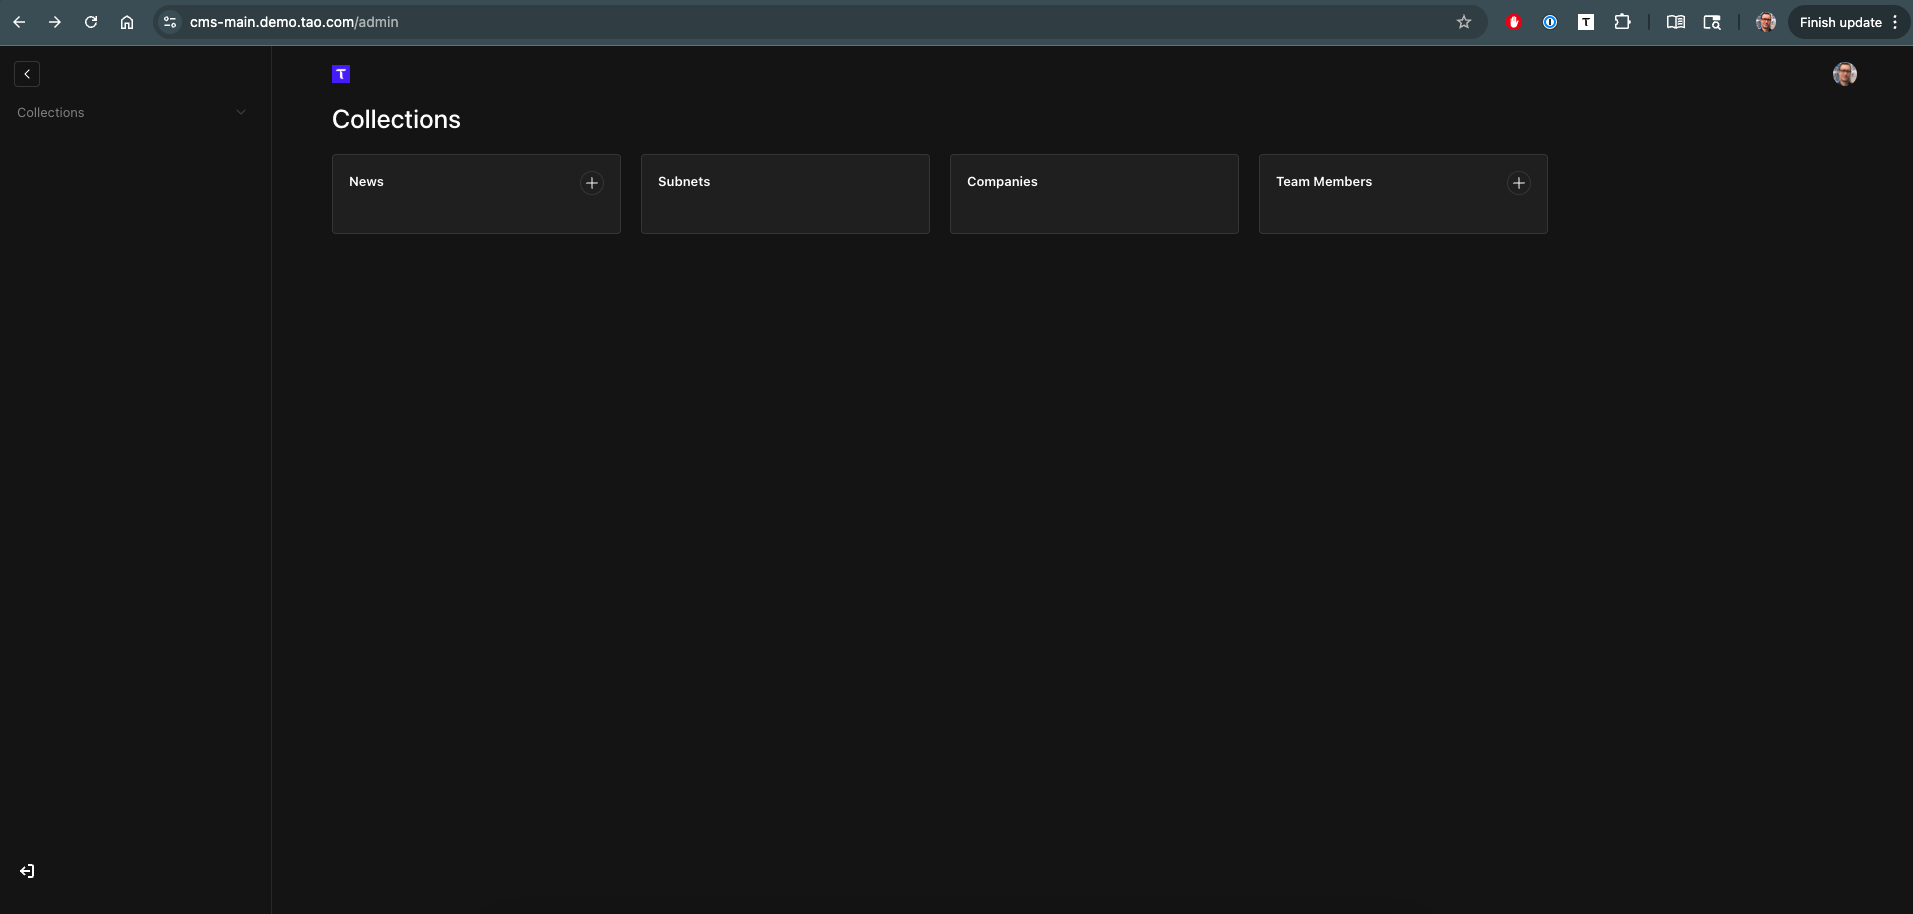Expand the Collections sidebar group
Viewport: 1913px width, 914px height.
240,113
